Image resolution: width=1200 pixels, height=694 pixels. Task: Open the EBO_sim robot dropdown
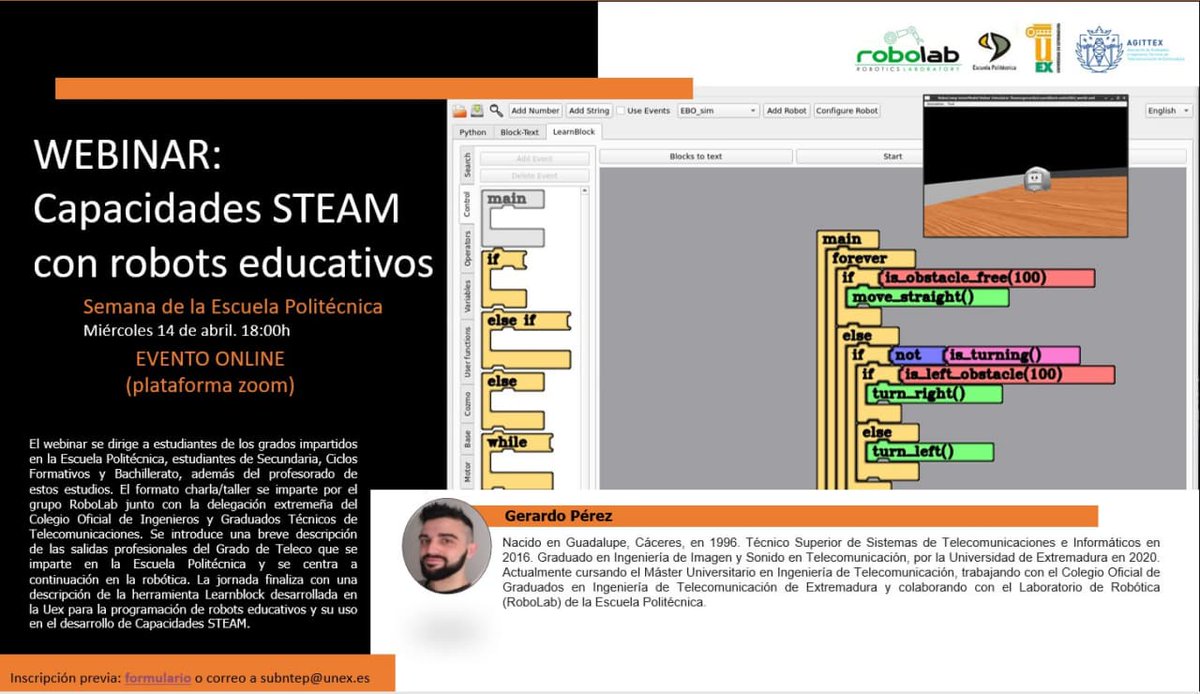[718, 111]
